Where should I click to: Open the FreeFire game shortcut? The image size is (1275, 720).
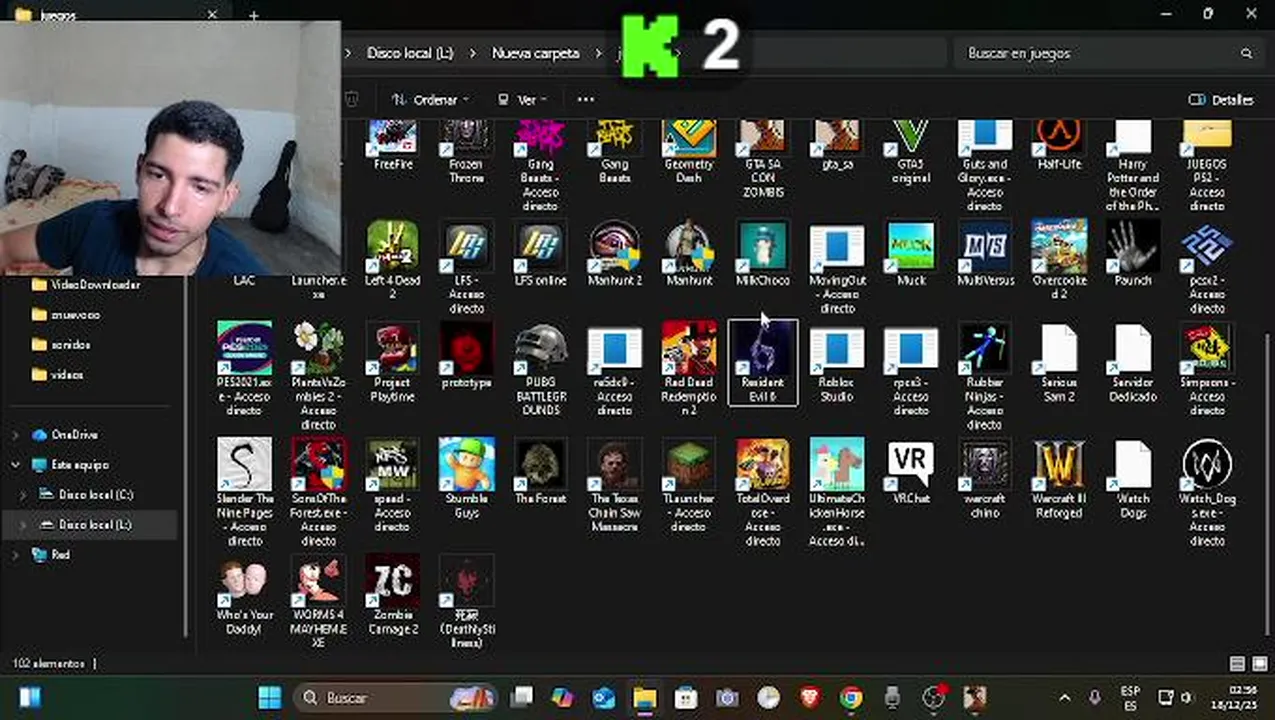pyautogui.click(x=392, y=145)
